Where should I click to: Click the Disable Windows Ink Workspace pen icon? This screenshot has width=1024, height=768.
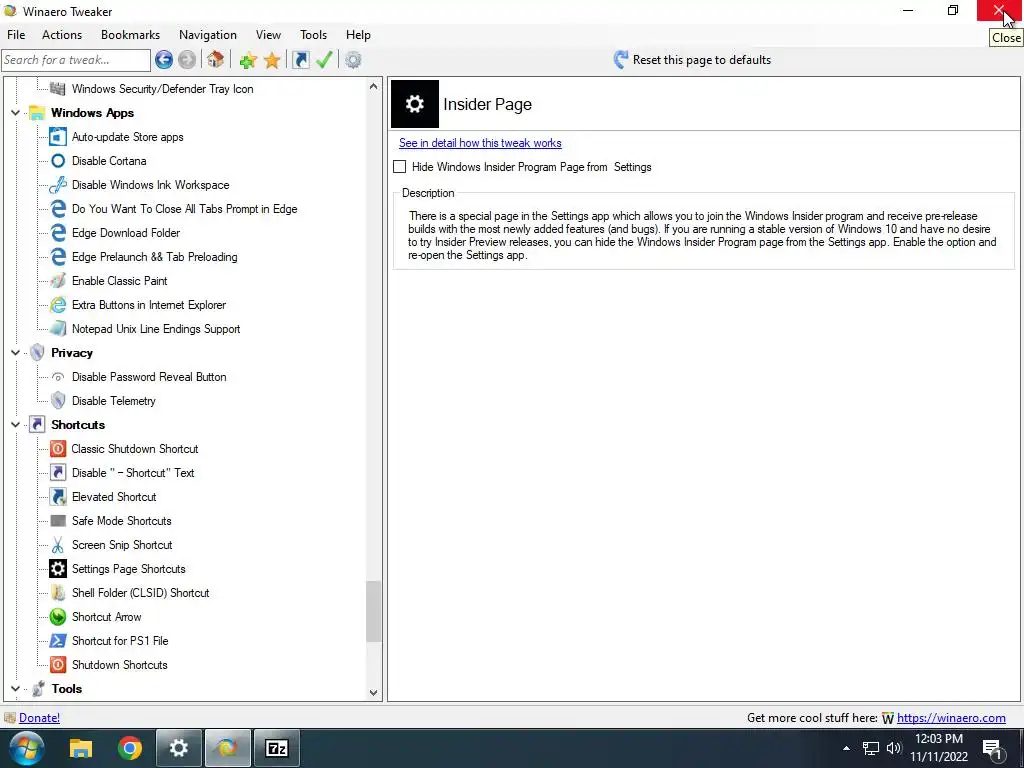[58, 185]
